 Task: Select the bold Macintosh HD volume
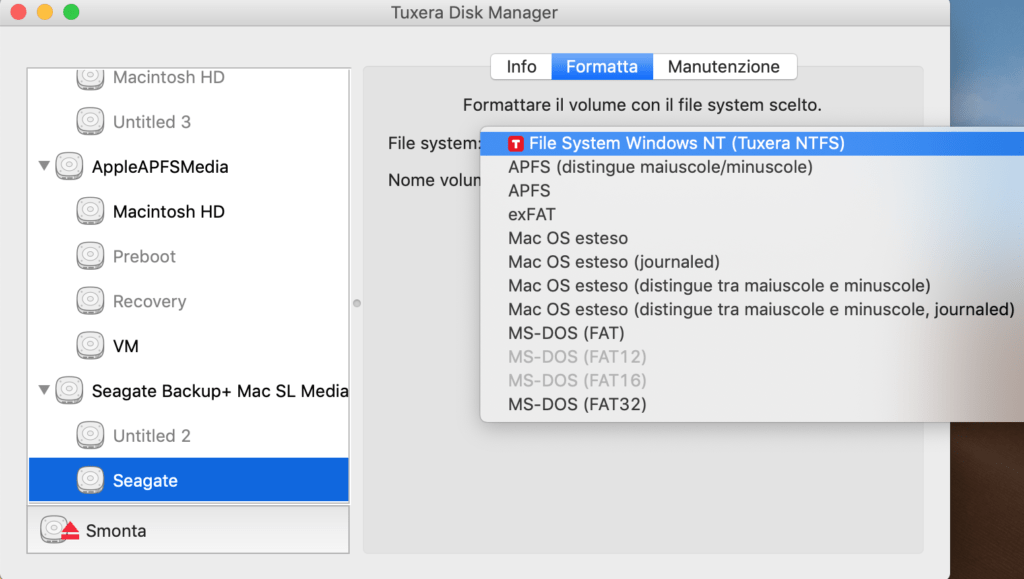[x=189, y=211]
